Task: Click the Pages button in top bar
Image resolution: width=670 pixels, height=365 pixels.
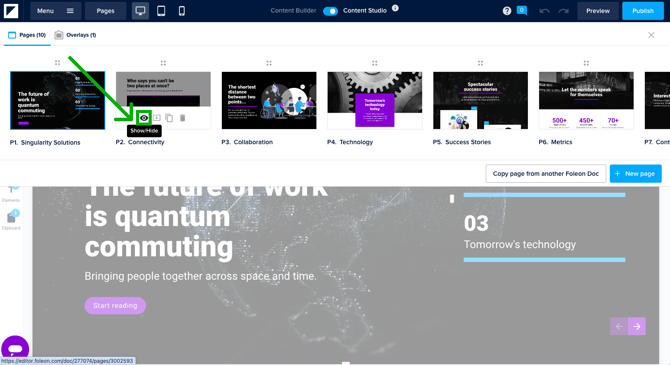Action: tap(106, 11)
